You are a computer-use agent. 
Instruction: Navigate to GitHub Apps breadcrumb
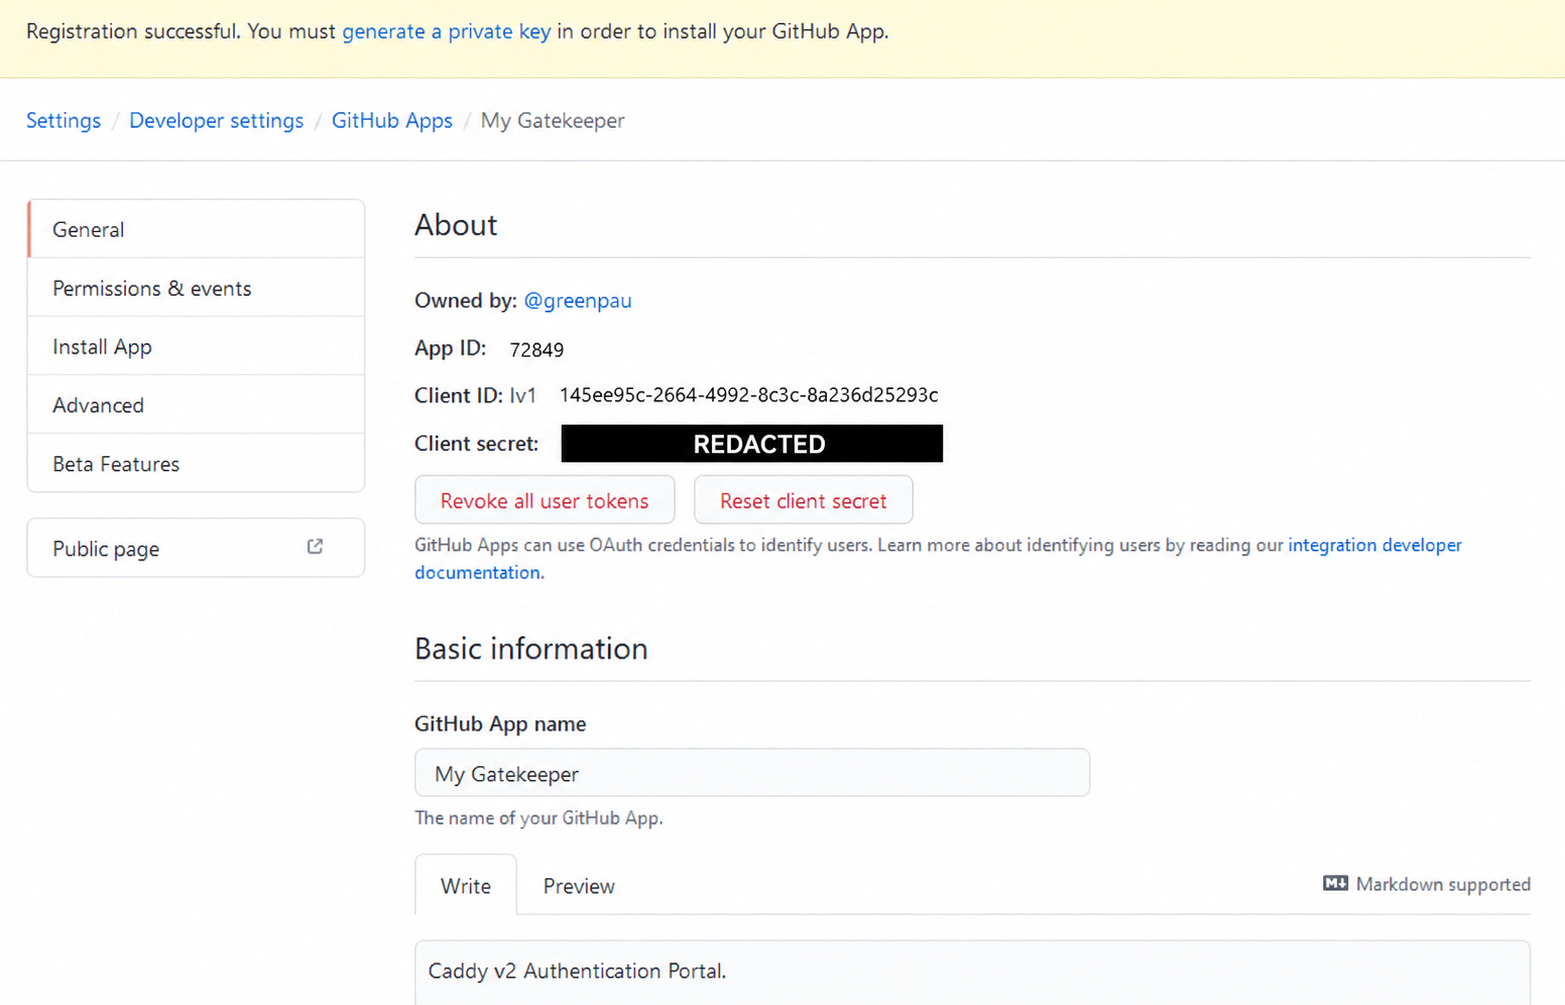point(392,120)
